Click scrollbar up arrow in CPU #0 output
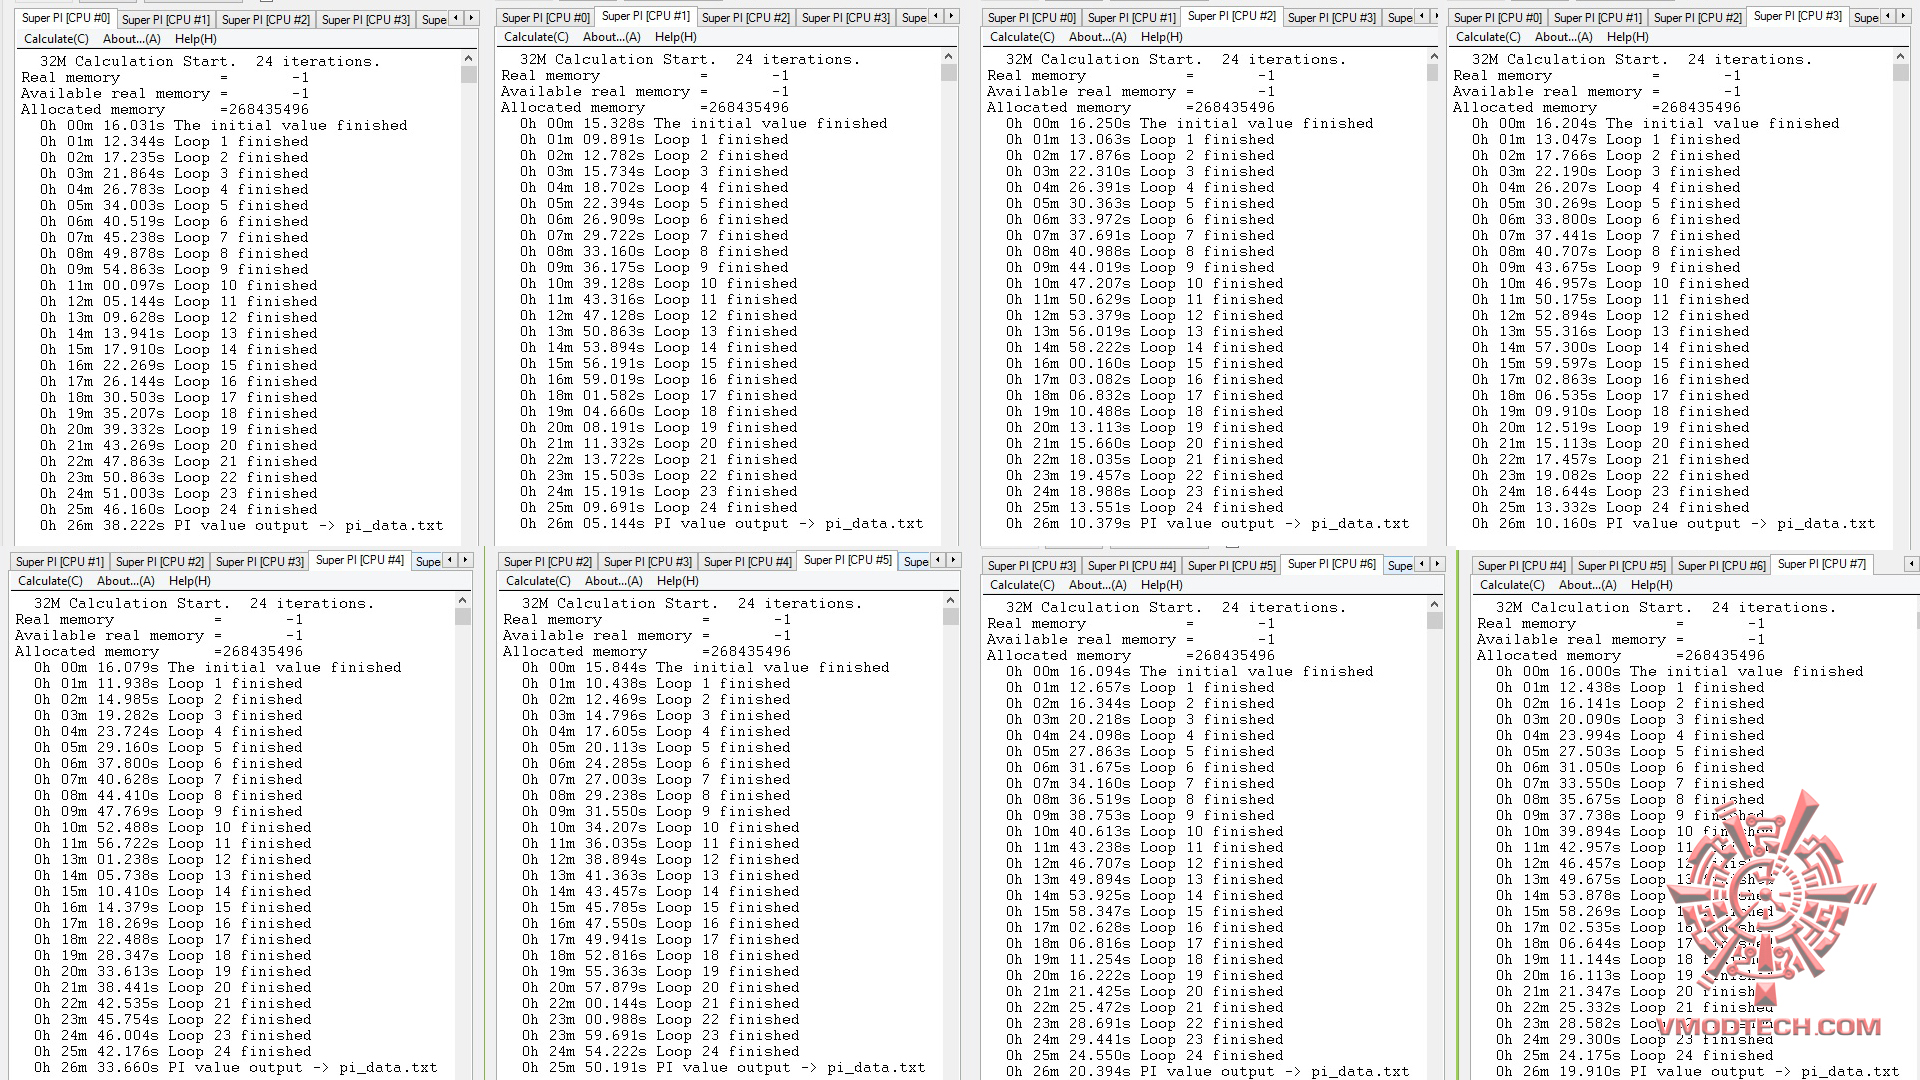This screenshot has width=1920, height=1080. point(468,59)
